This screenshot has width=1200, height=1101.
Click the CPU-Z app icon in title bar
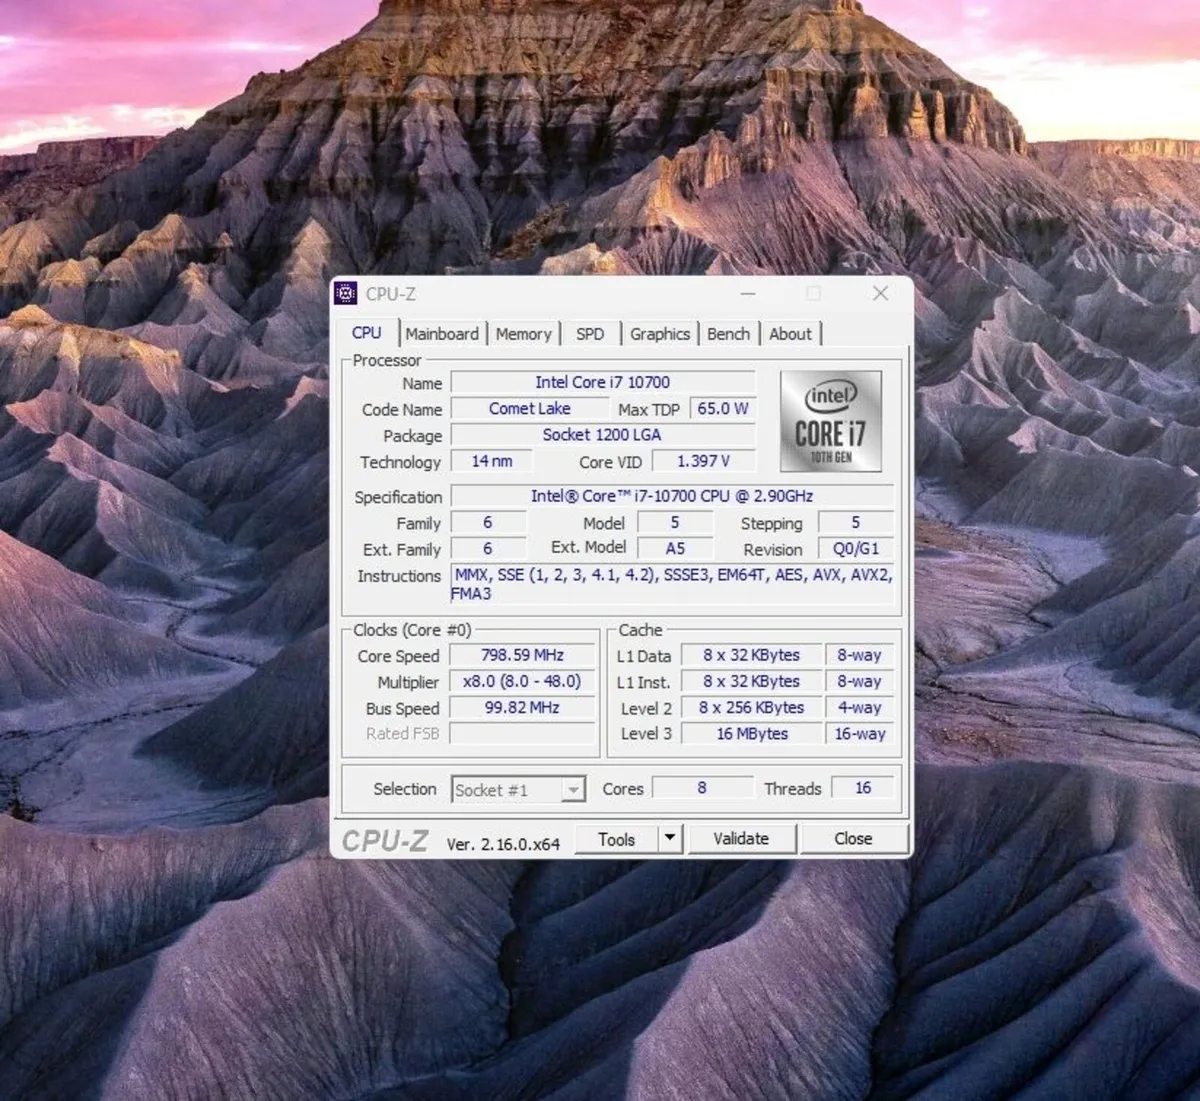pos(345,293)
